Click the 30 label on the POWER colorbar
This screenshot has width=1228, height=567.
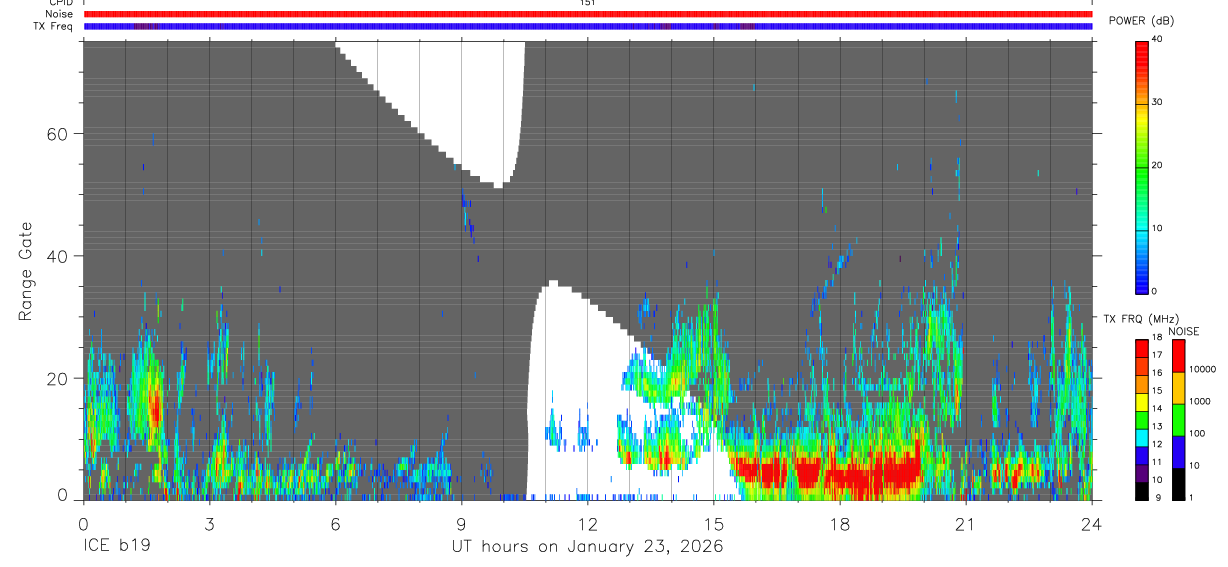point(1157,102)
